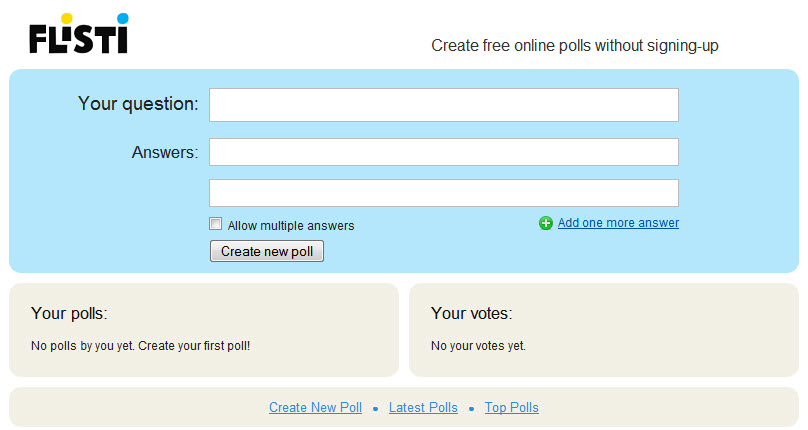
Task: Click the 'Answers:' label
Action: click(x=165, y=152)
